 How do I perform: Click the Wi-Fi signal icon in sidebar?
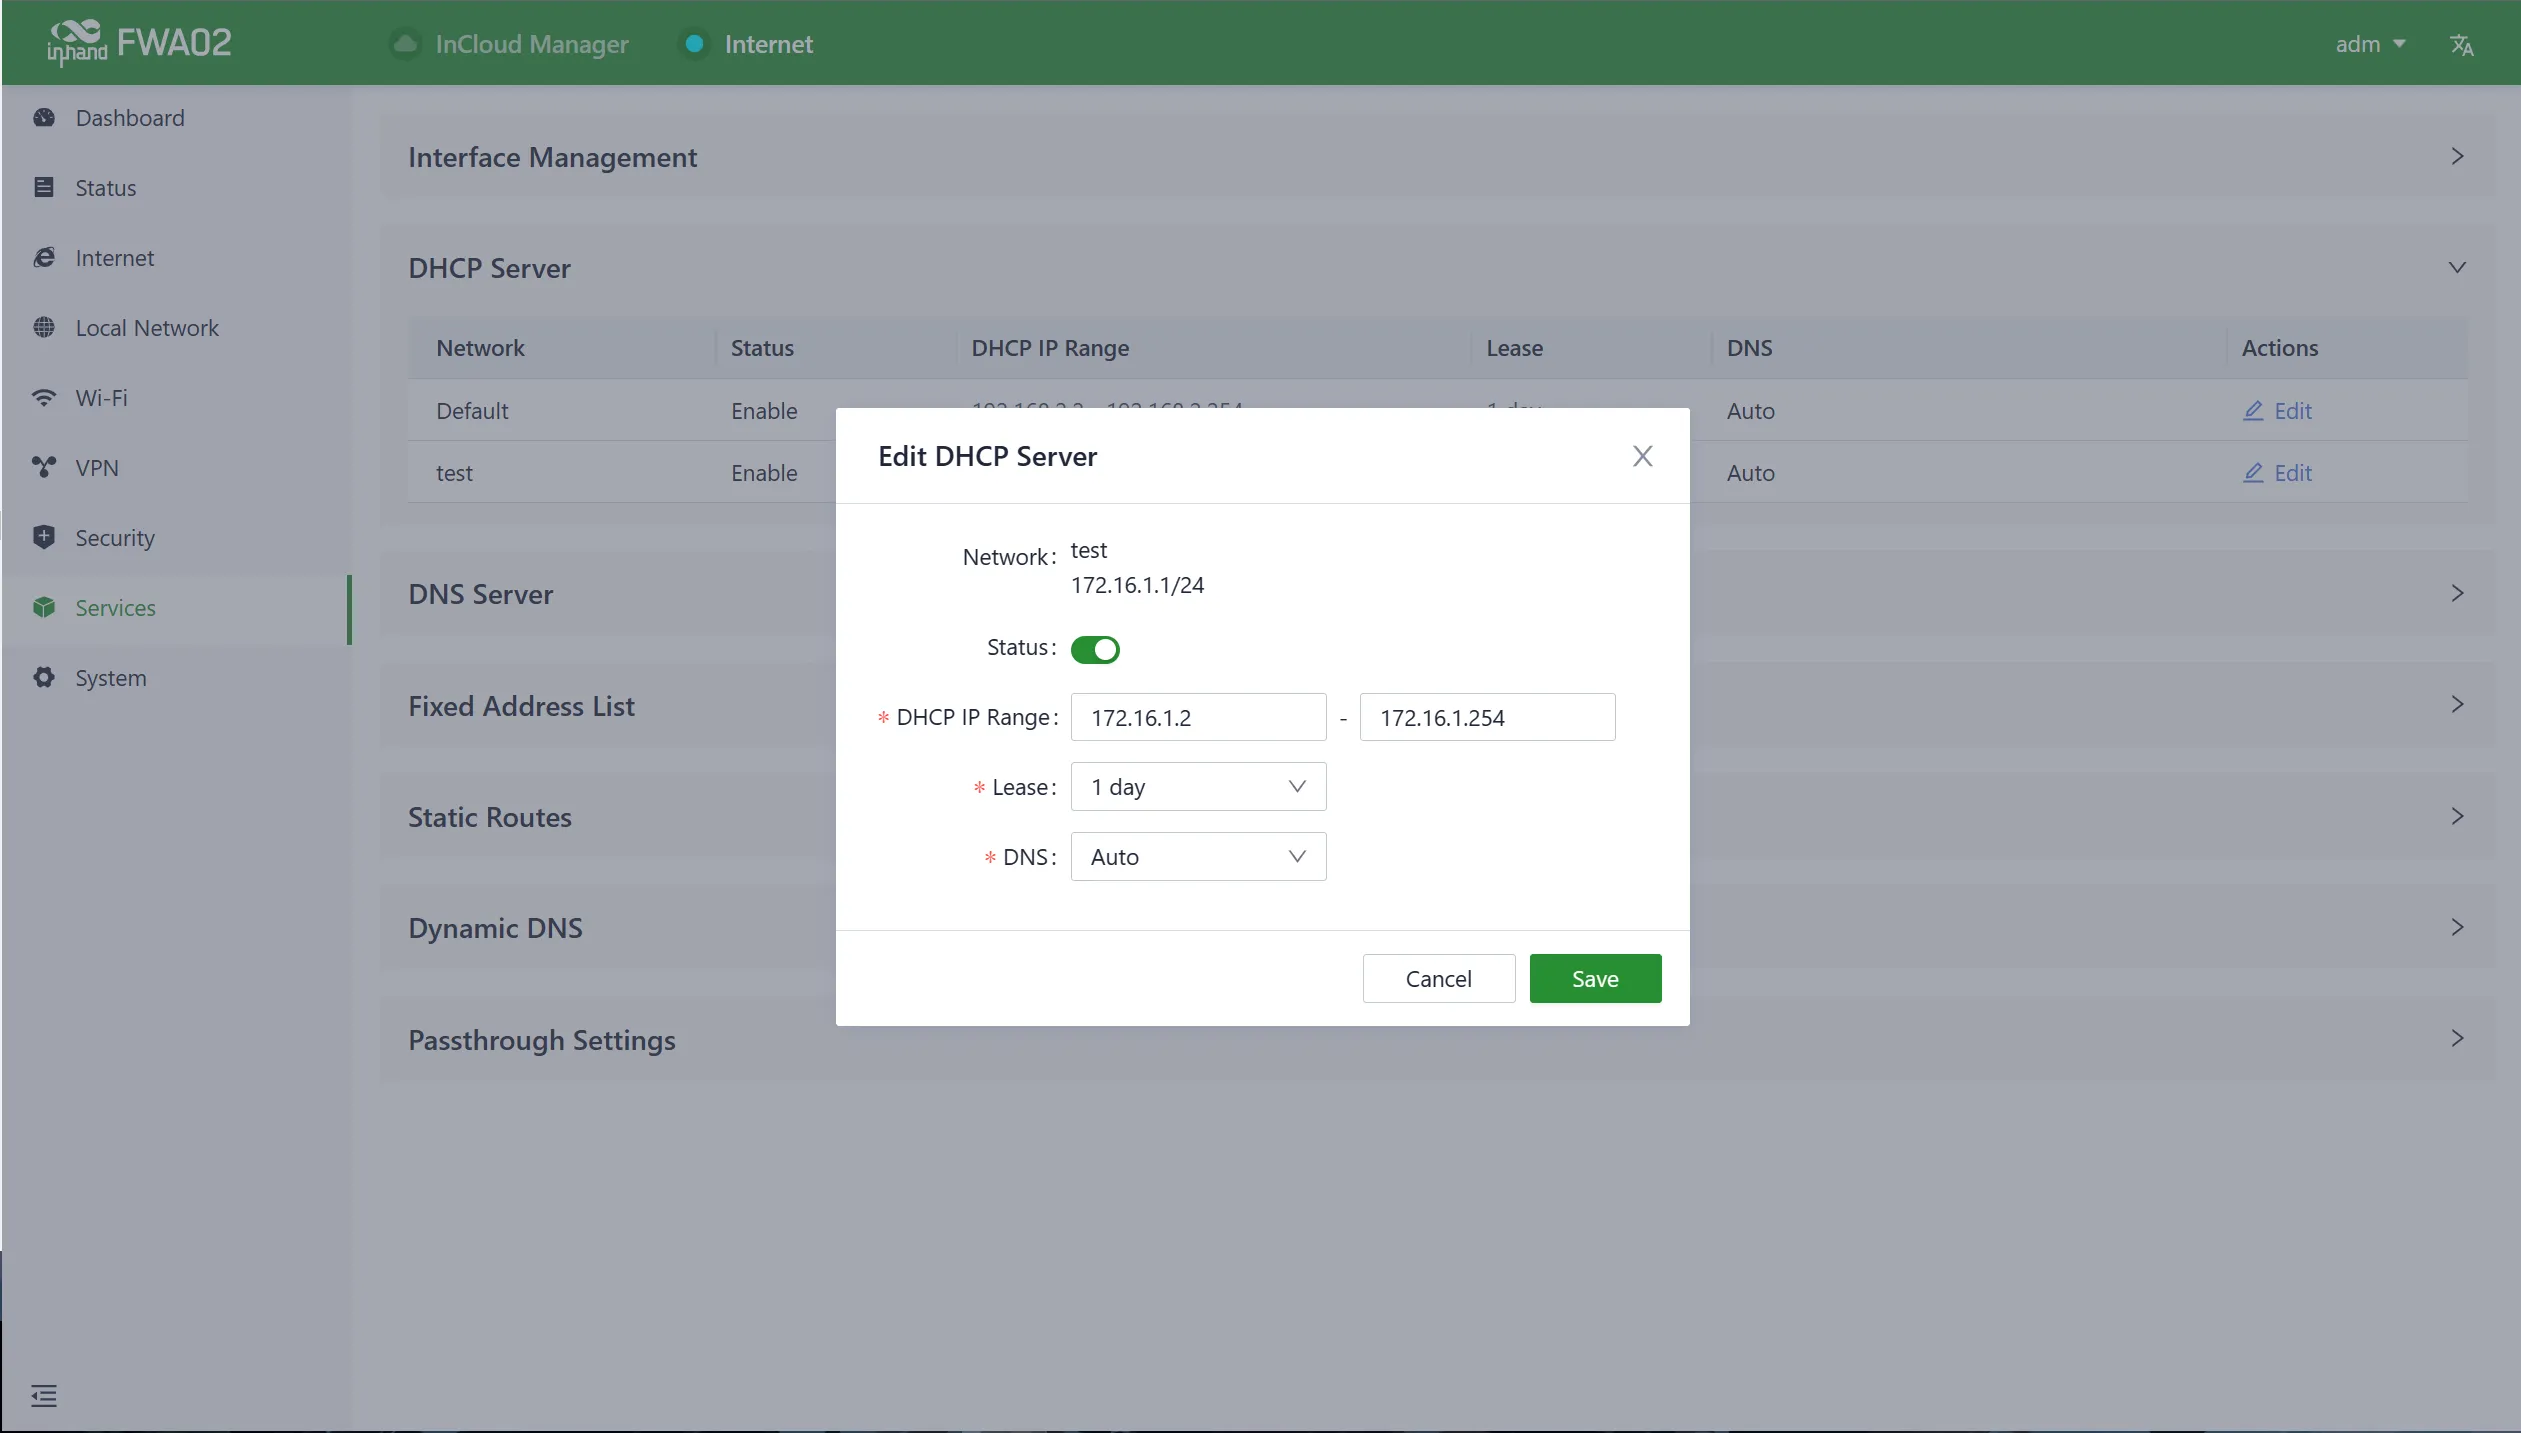(44, 398)
